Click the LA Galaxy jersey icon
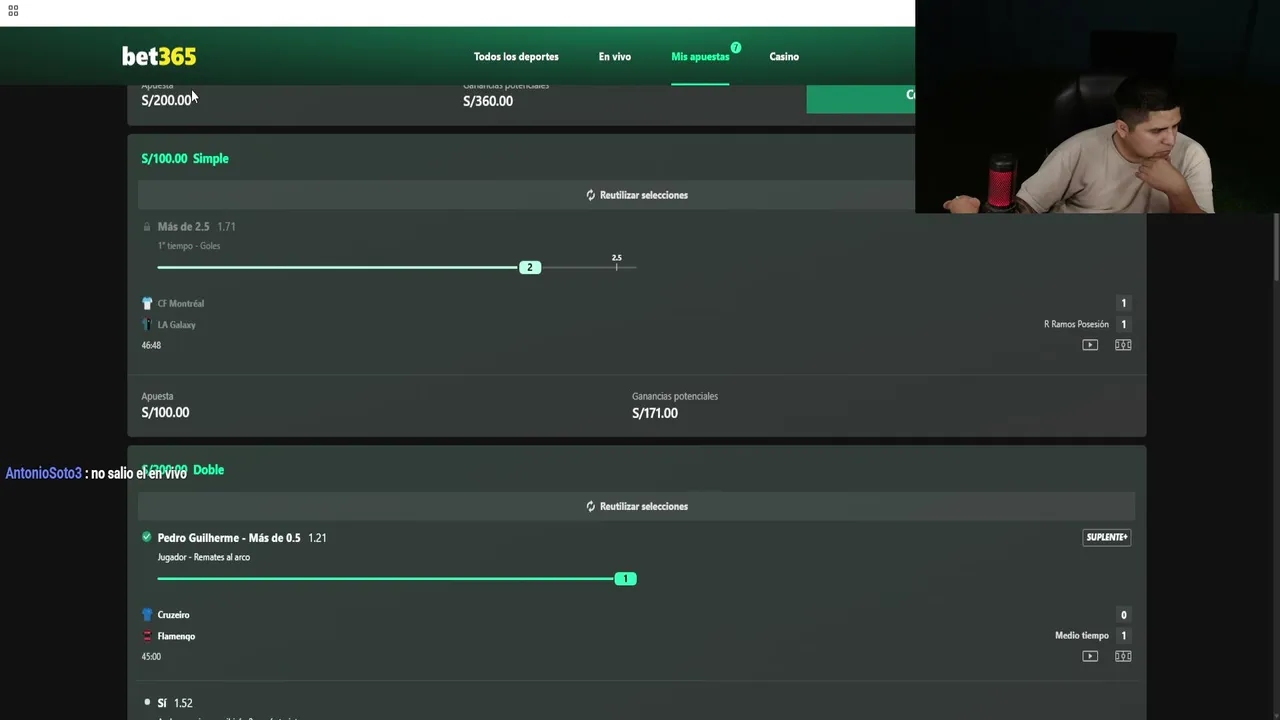Screen dimensions: 1280x720 point(147,325)
